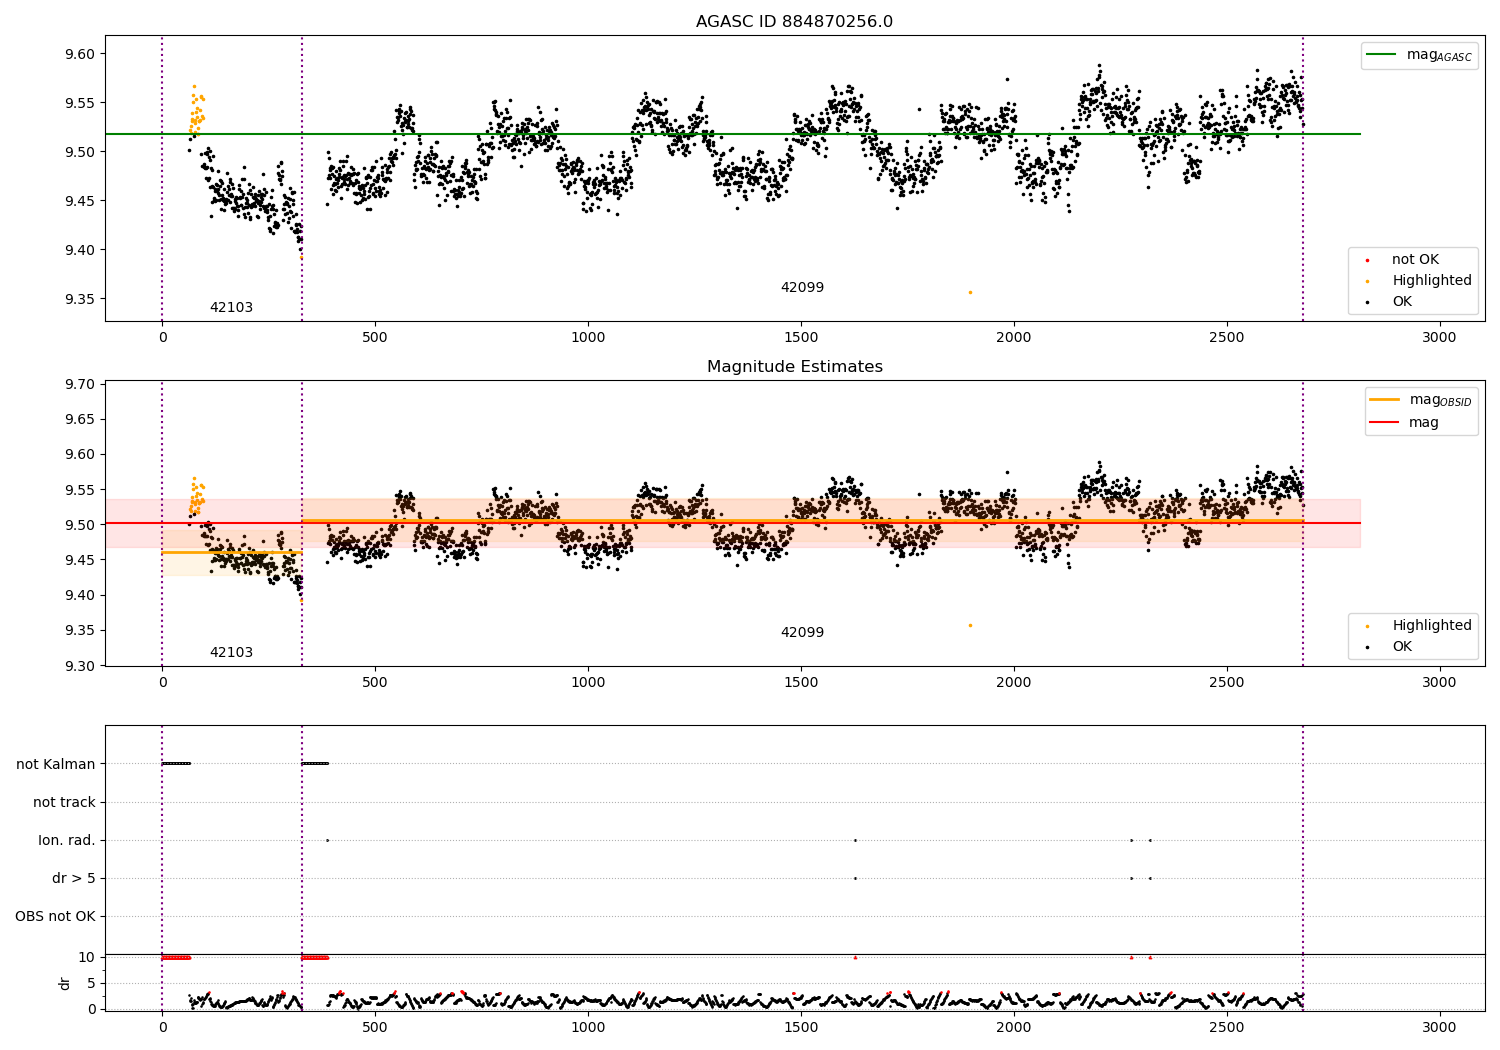Click the 'dr' axis label in bottom plot
The image size is (1500, 1050).
coord(65,984)
